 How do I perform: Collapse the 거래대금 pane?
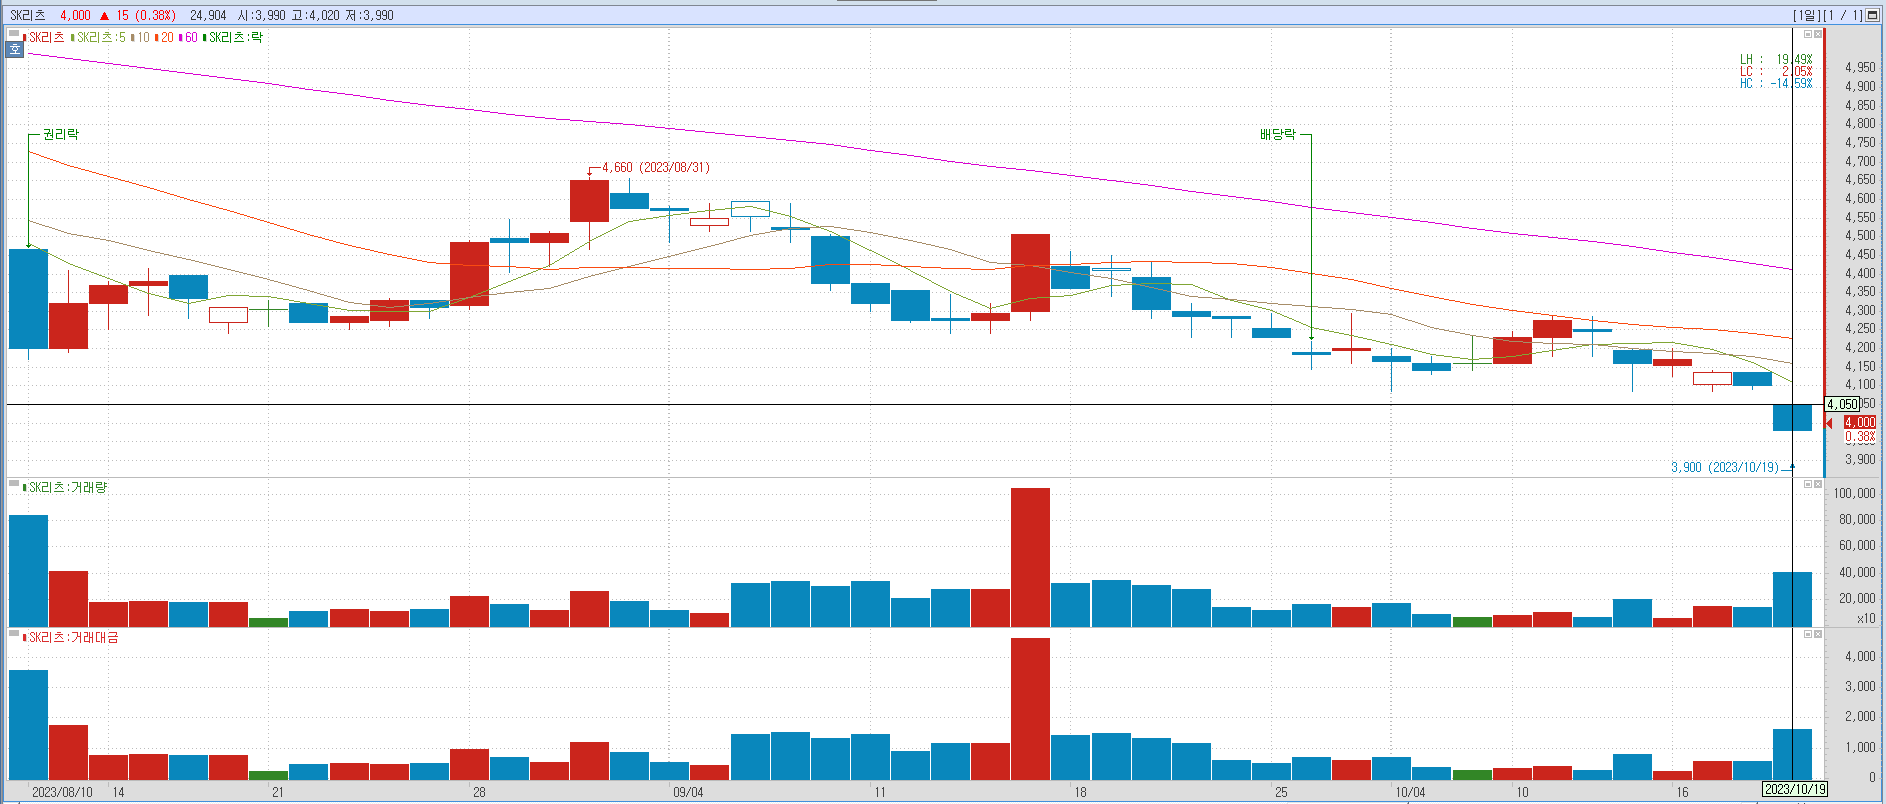click(1808, 635)
